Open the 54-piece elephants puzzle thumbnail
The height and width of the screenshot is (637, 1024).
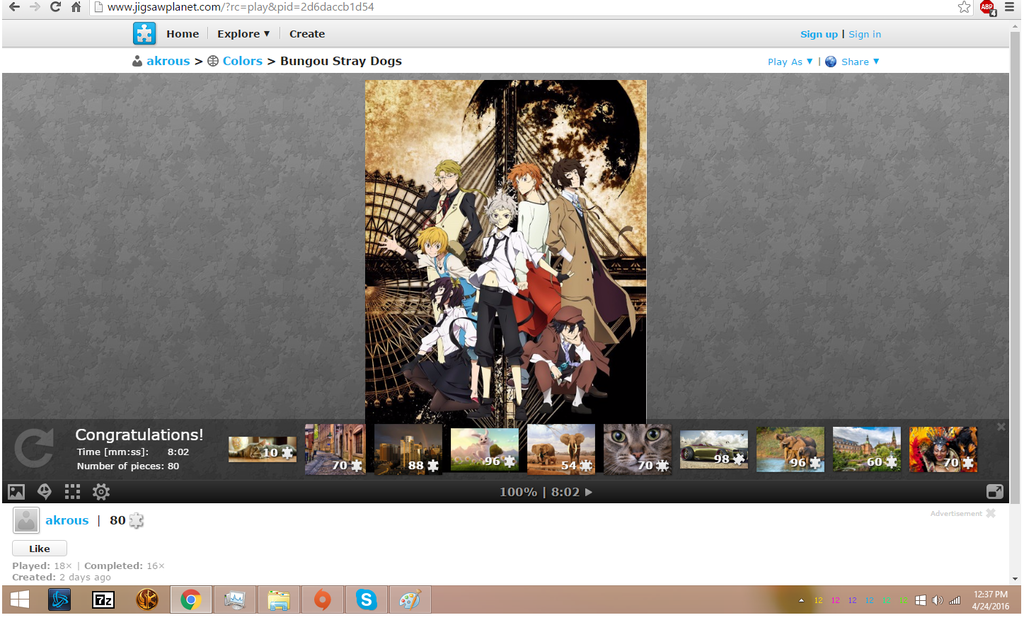[x=561, y=449]
